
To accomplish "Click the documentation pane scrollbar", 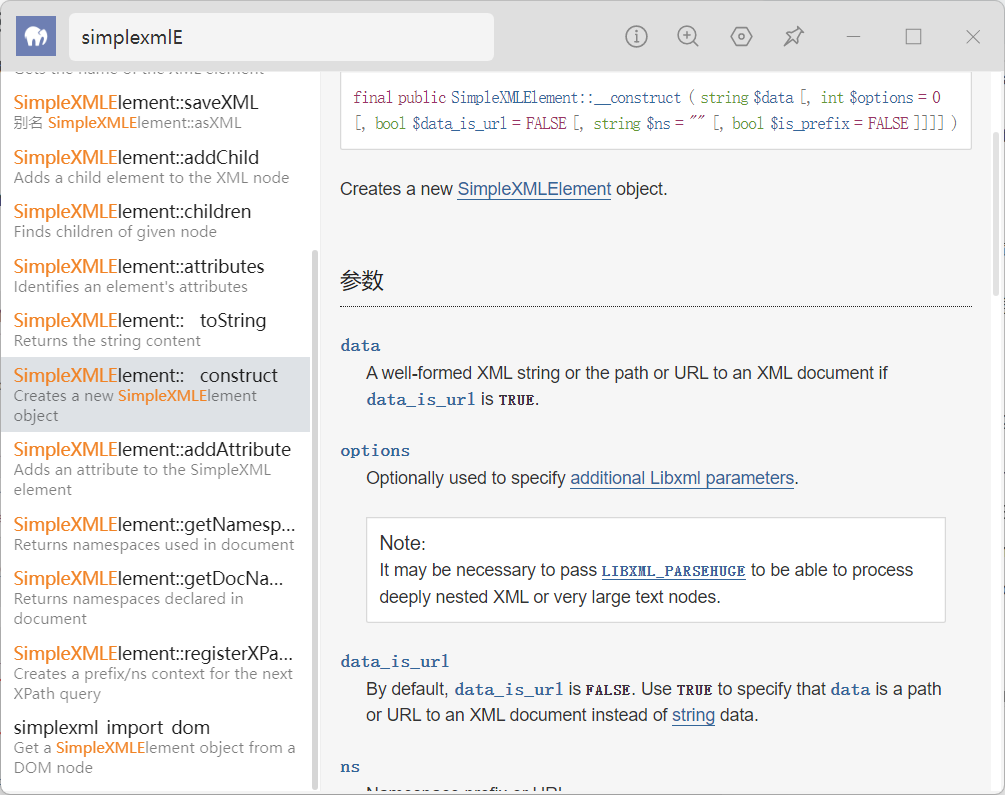I will (996, 213).
